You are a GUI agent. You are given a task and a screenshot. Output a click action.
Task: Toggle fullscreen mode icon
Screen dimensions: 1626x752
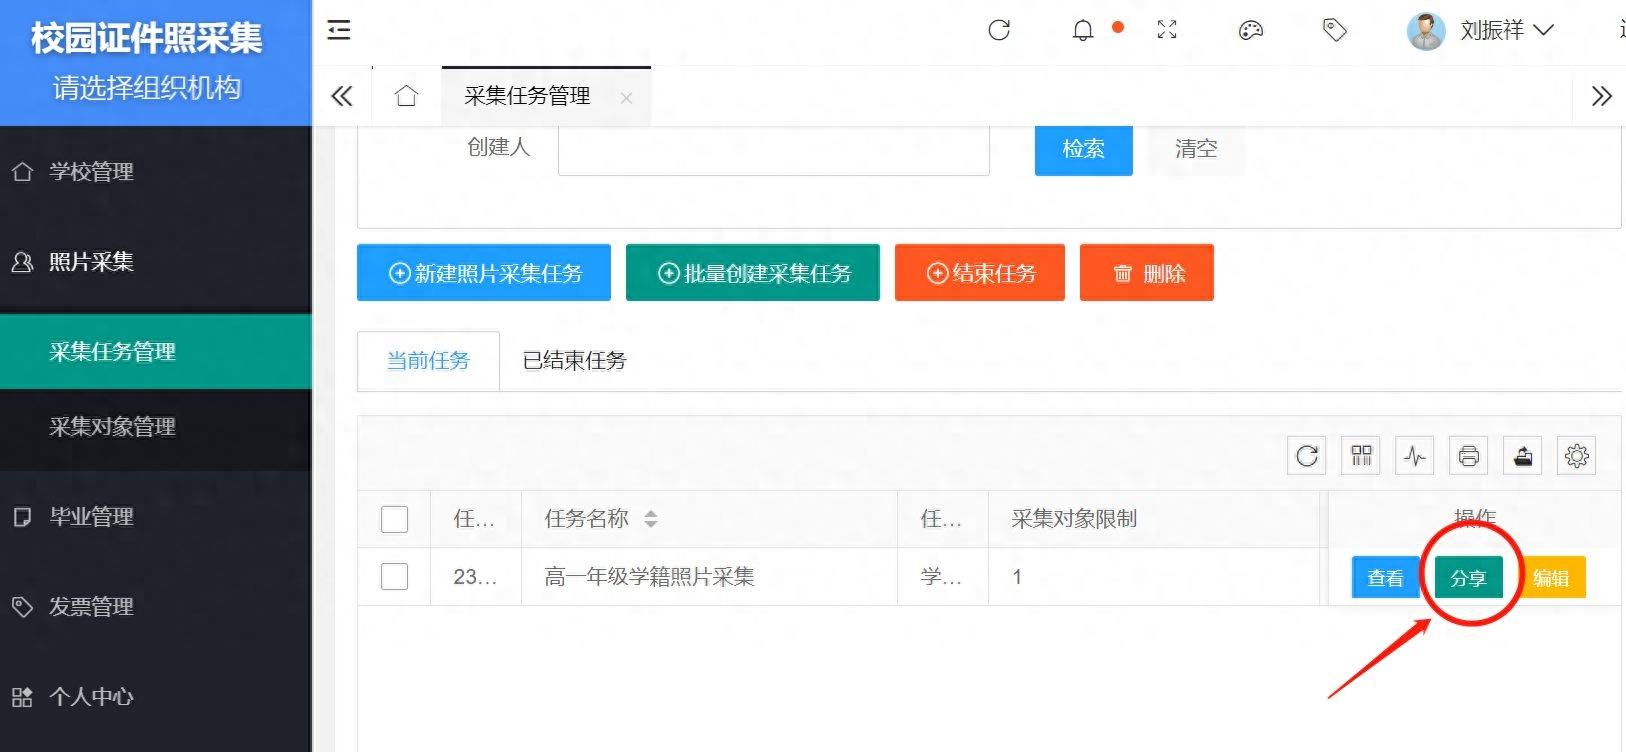(x=1167, y=30)
